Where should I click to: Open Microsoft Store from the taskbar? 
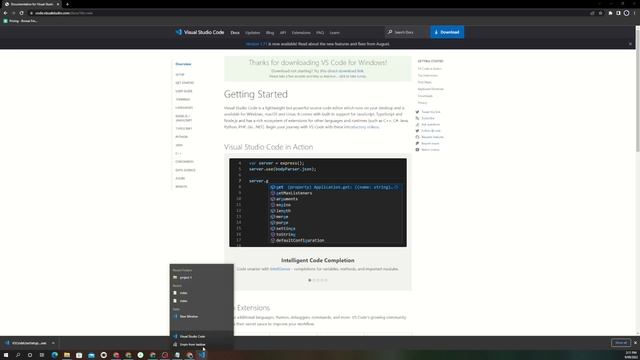(x=79, y=355)
